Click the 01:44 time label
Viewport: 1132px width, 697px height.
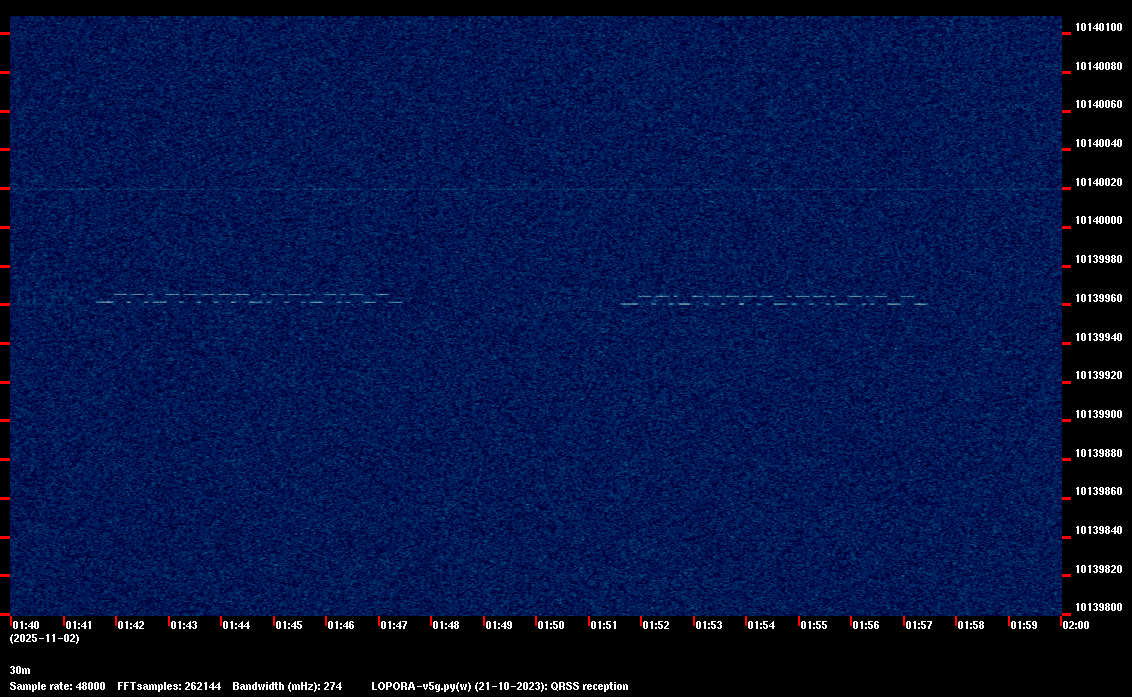click(236, 625)
